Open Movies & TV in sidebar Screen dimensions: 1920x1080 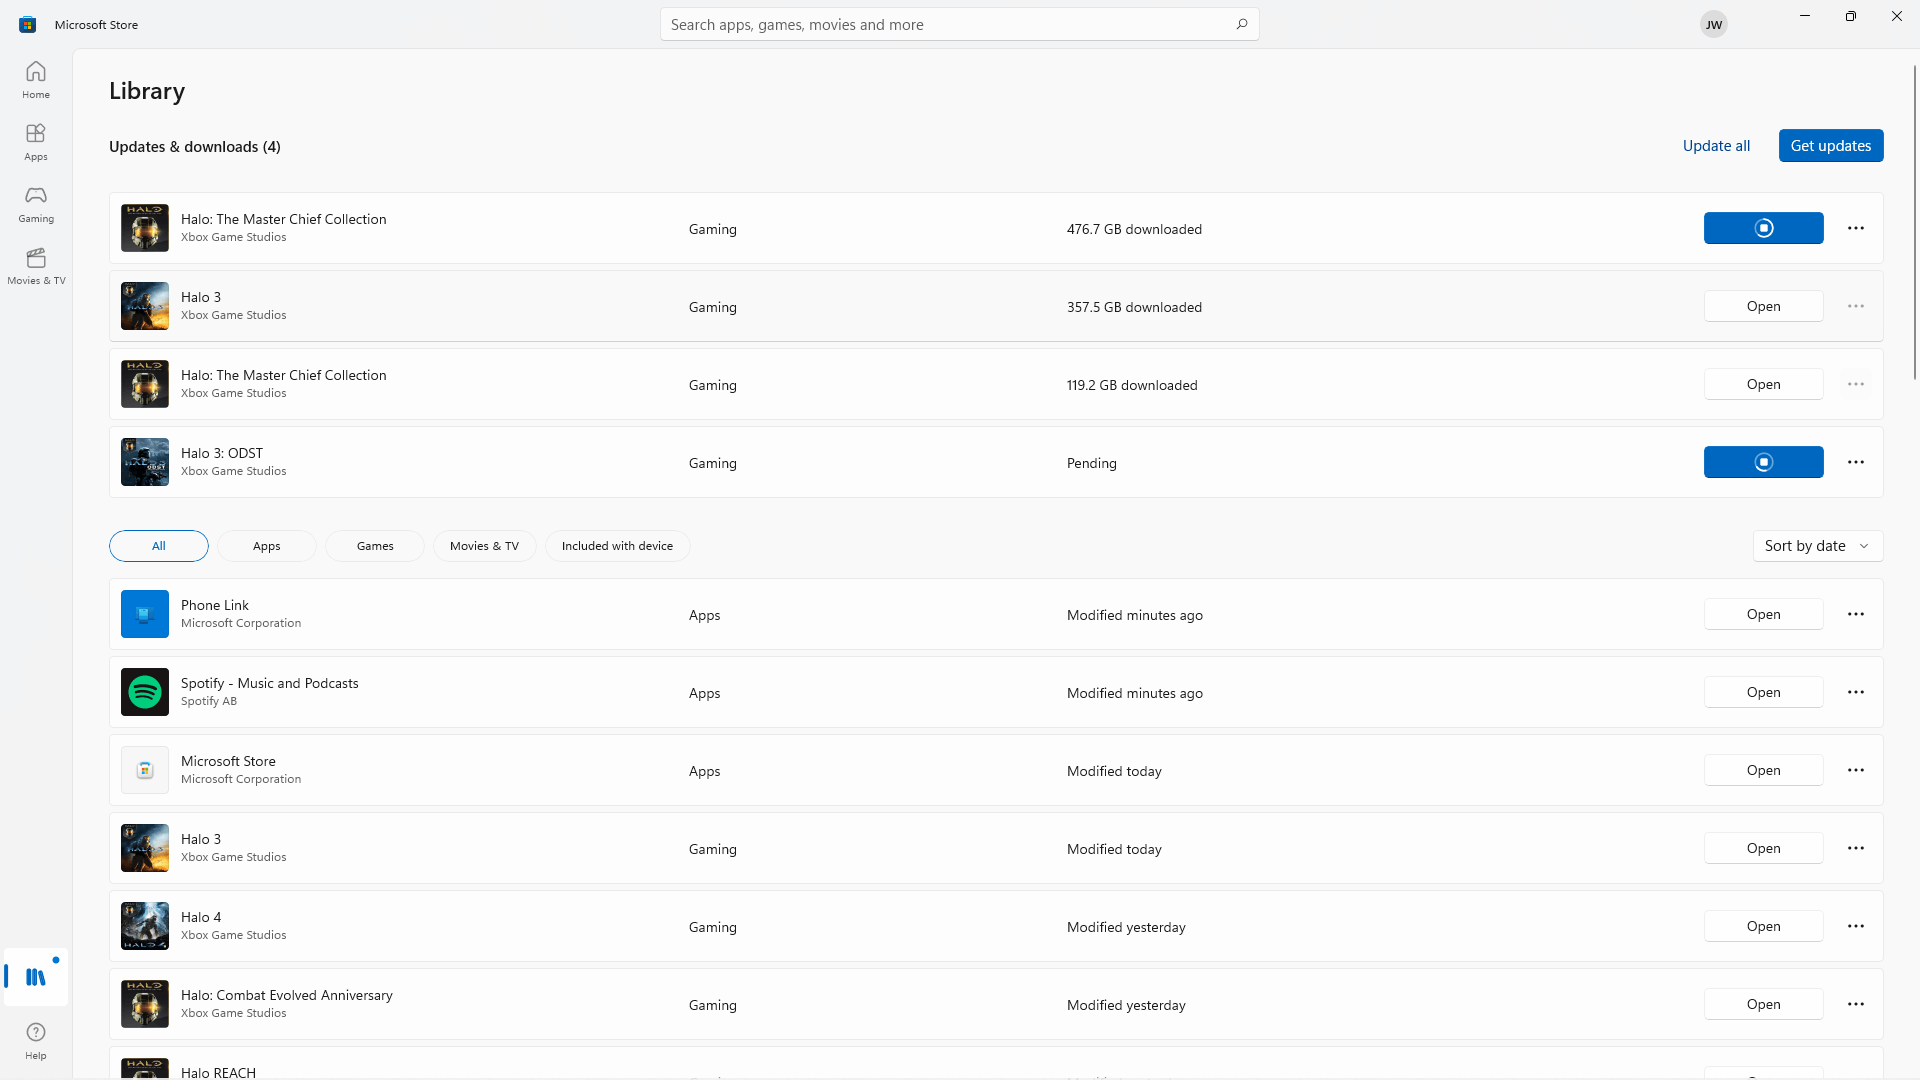click(36, 266)
